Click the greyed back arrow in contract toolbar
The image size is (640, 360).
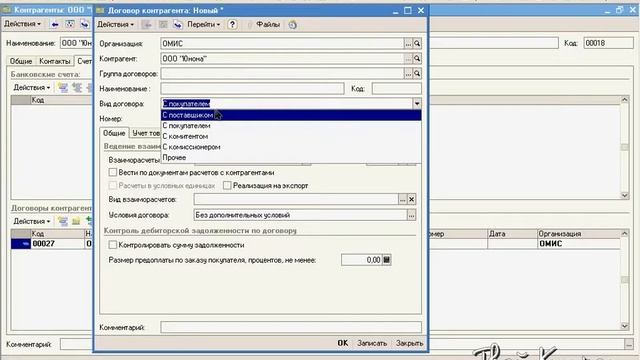[147, 24]
